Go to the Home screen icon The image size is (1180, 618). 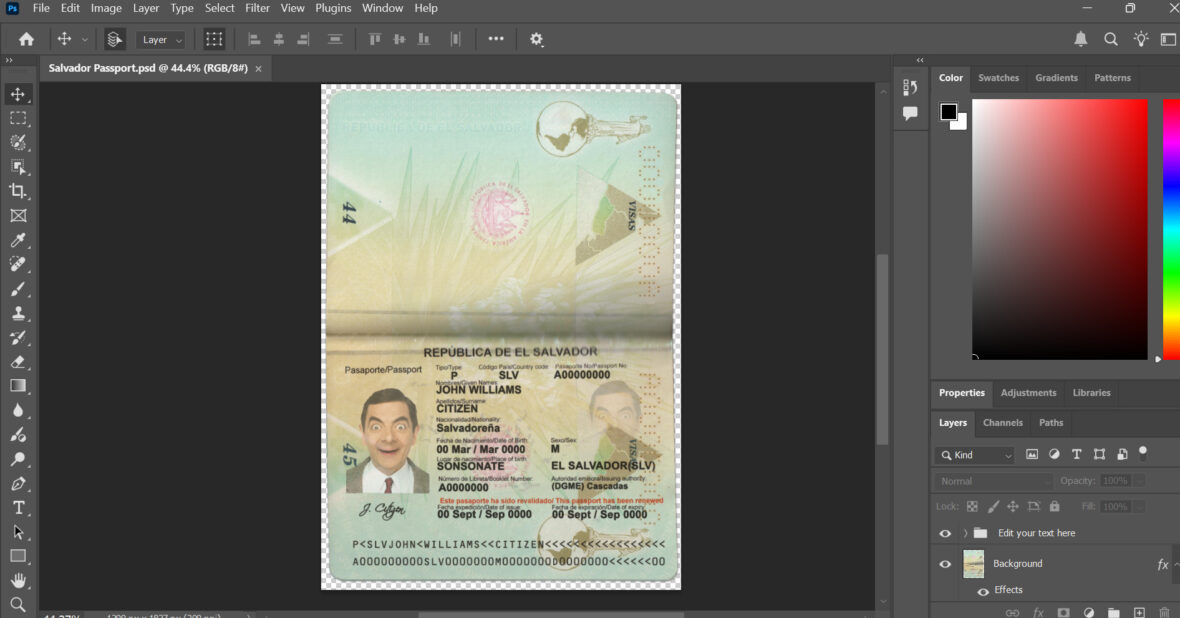click(26, 39)
